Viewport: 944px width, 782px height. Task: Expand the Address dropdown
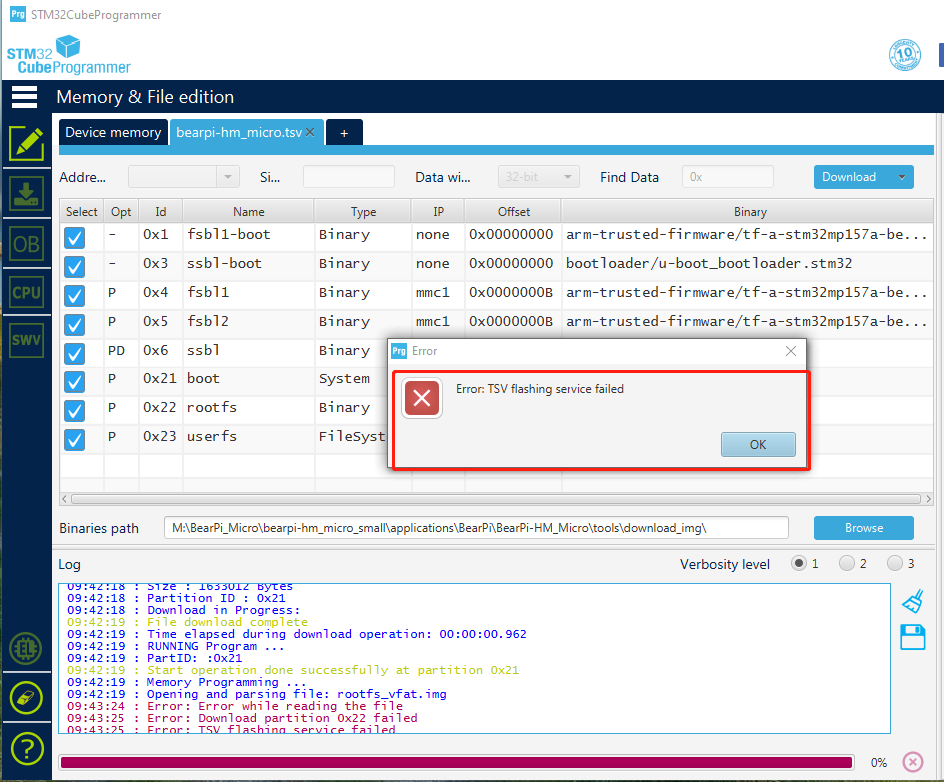[228, 177]
